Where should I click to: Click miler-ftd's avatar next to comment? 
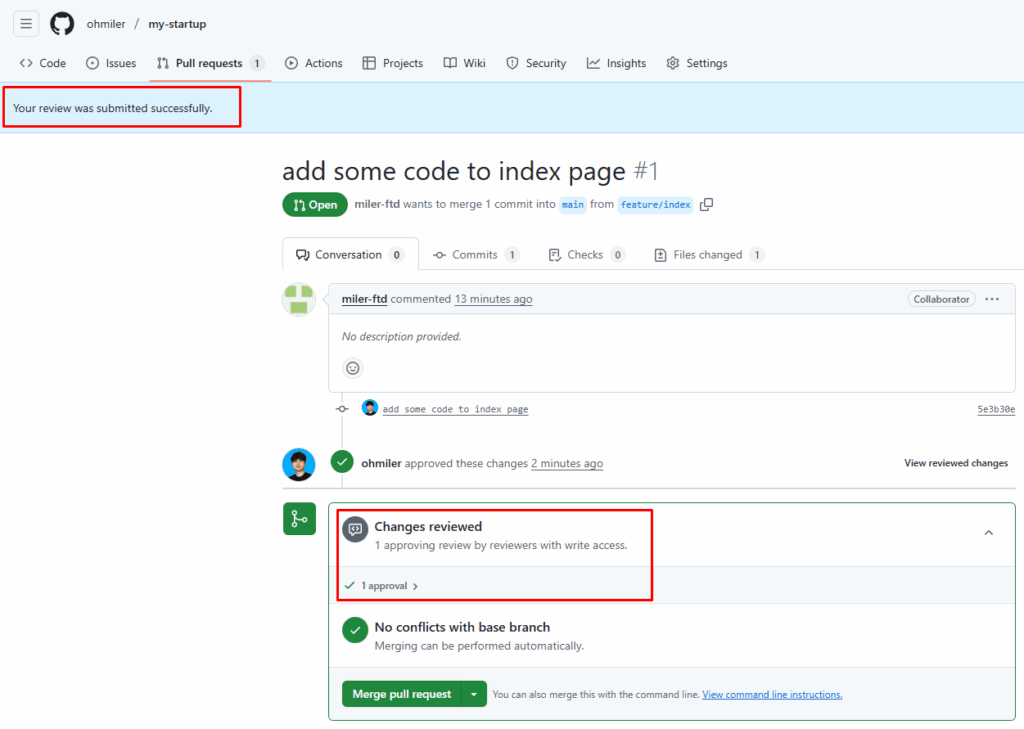pyautogui.click(x=299, y=299)
